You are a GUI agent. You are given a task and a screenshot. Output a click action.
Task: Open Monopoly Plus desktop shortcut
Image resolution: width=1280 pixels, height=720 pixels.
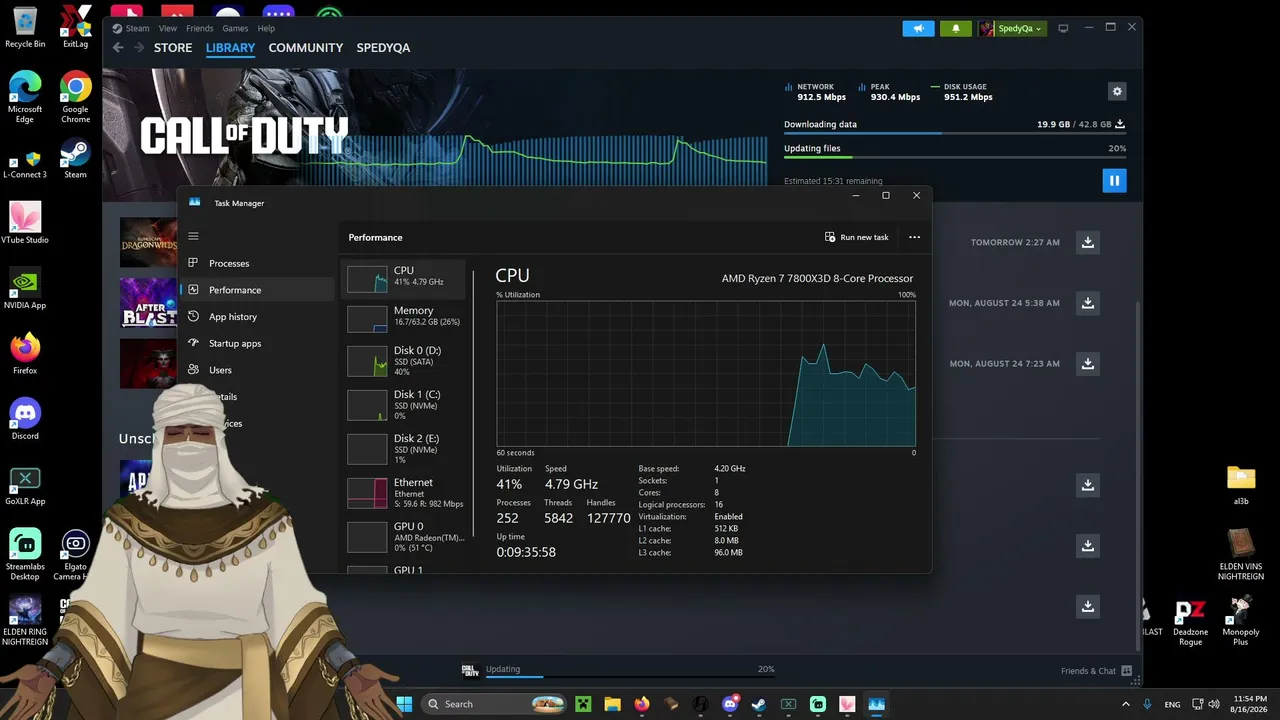pyautogui.click(x=1241, y=621)
